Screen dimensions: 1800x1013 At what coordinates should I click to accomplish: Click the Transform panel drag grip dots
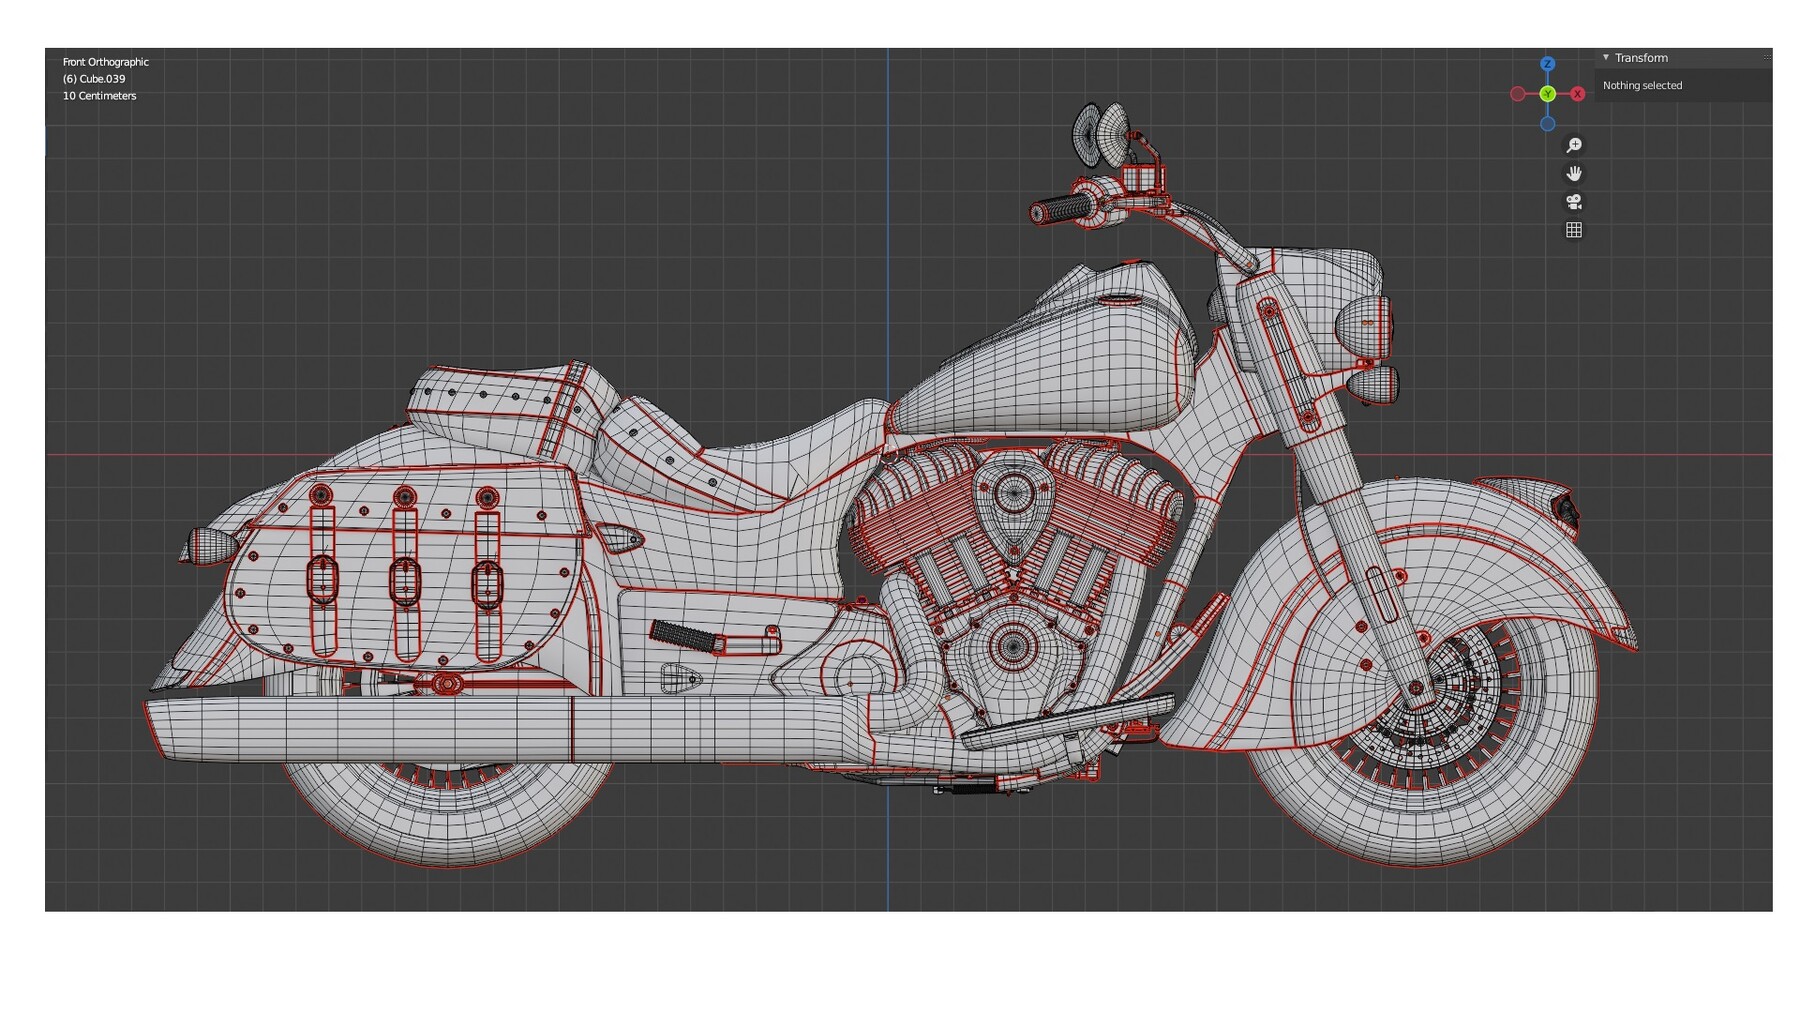click(x=1767, y=58)
